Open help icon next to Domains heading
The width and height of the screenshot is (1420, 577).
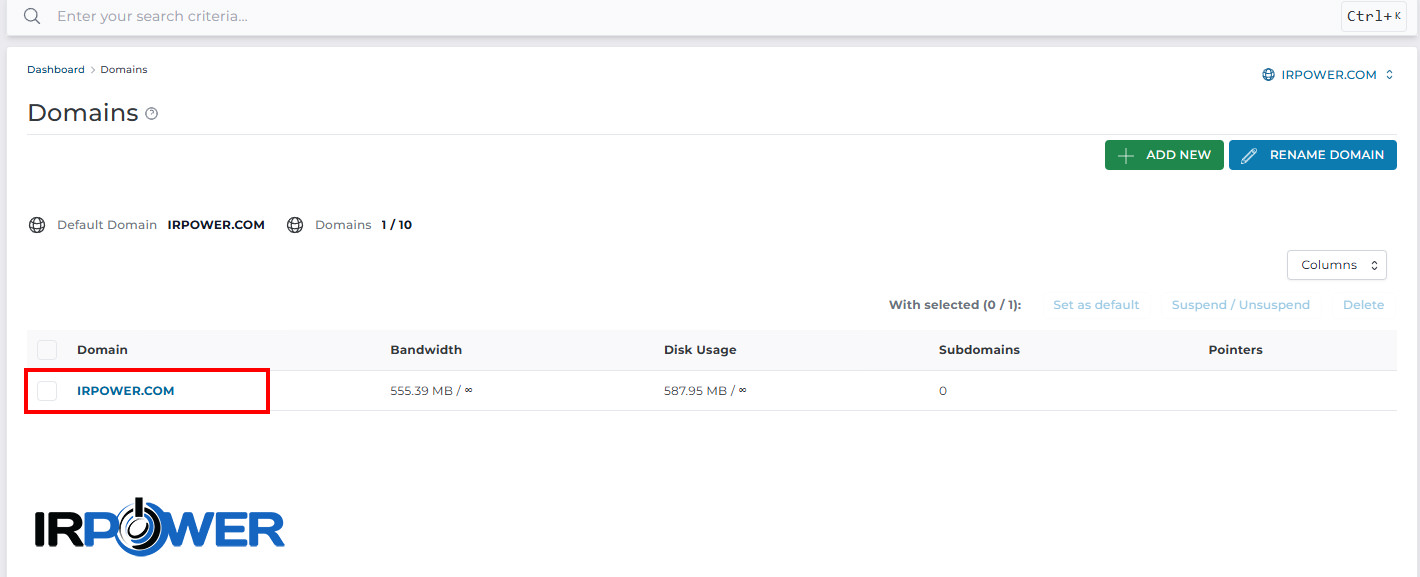(152, 114)
